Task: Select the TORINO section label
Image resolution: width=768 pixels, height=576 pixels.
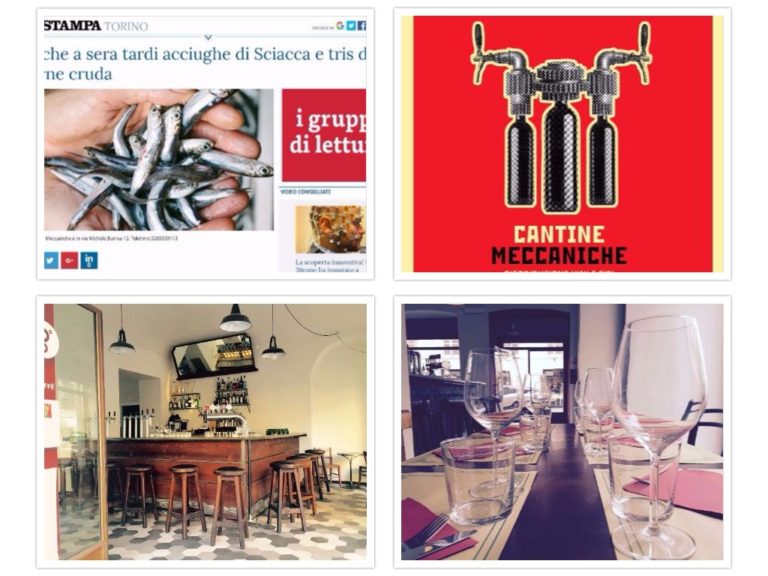Action: [126, 26]
